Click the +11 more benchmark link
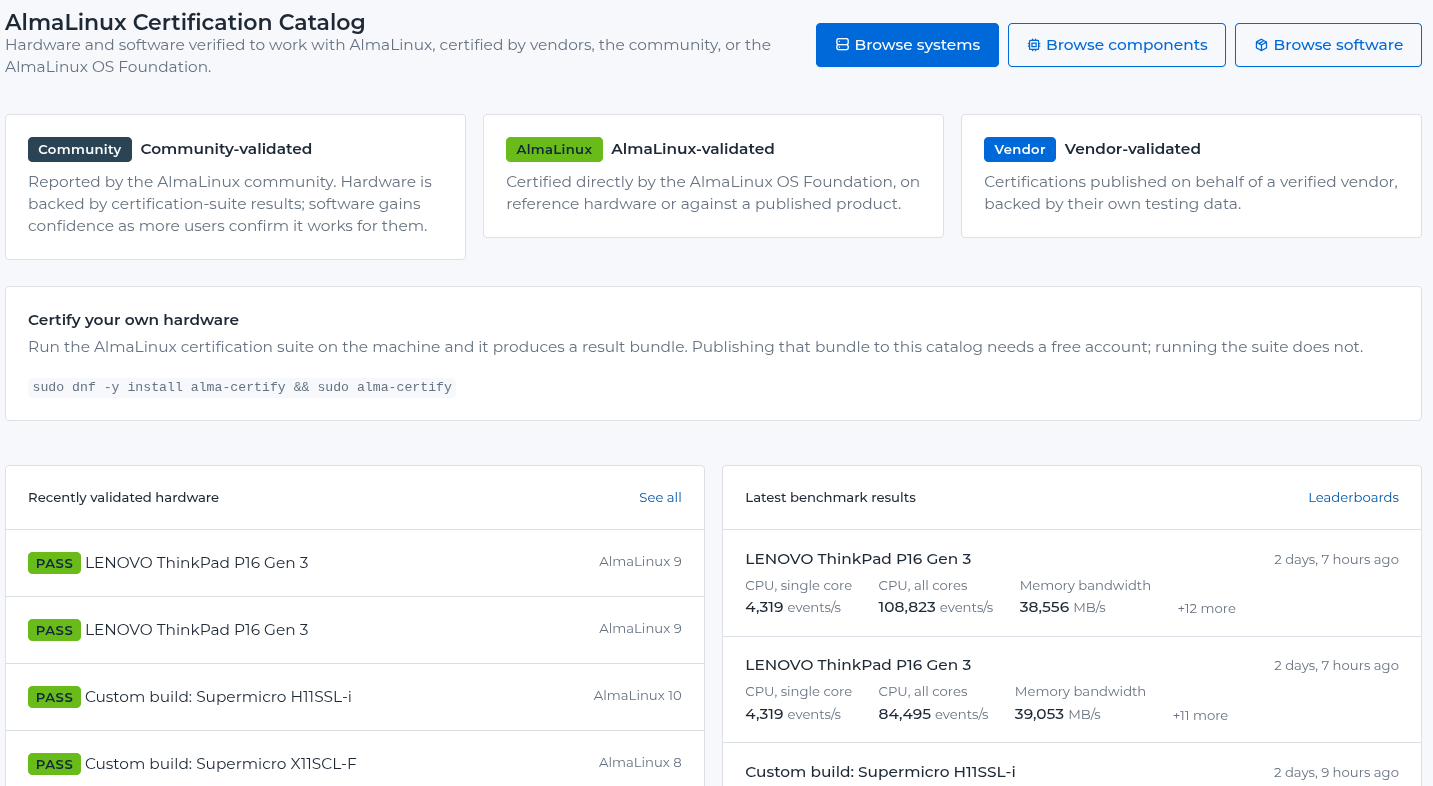1433x786 pixels. [1200, 715]
